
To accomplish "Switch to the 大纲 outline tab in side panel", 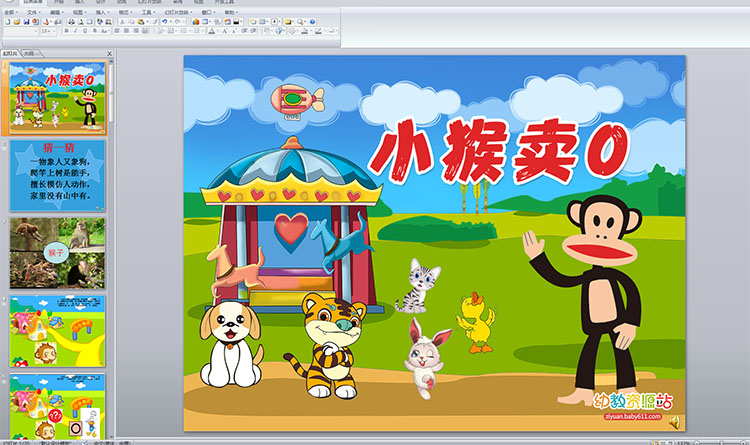I will click(x=30, y=53).
